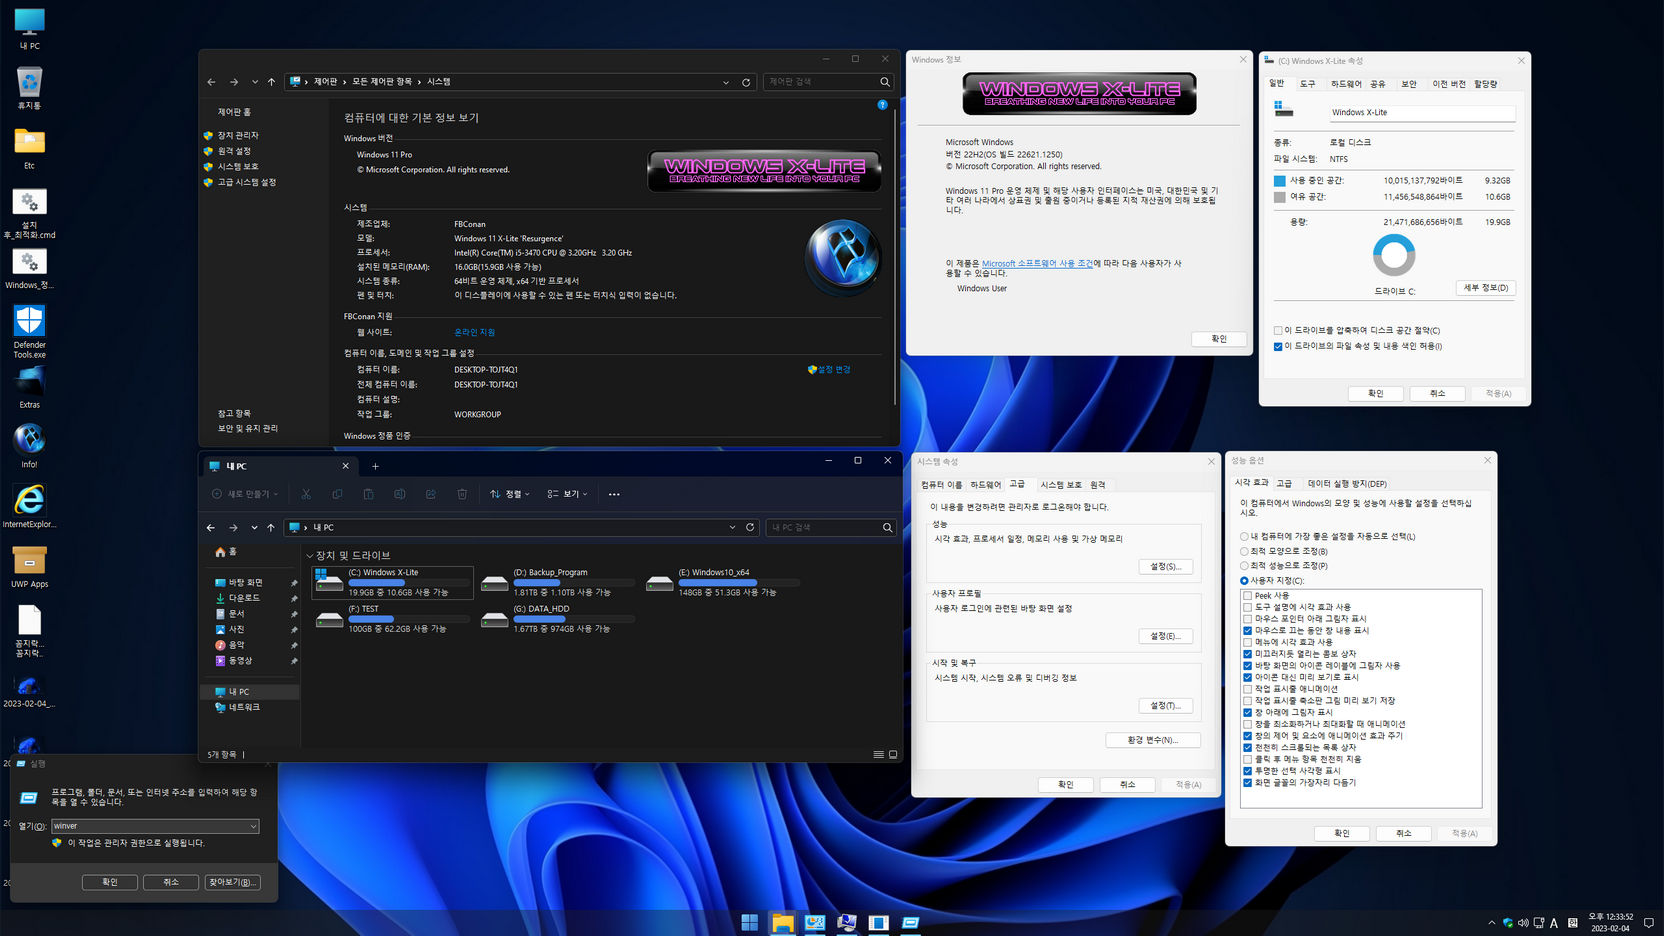The width and height of the screenshot is (1664, 936).
Task: Switch to 고급 tab in Performance Options
Action: [x=1284, y=484]
